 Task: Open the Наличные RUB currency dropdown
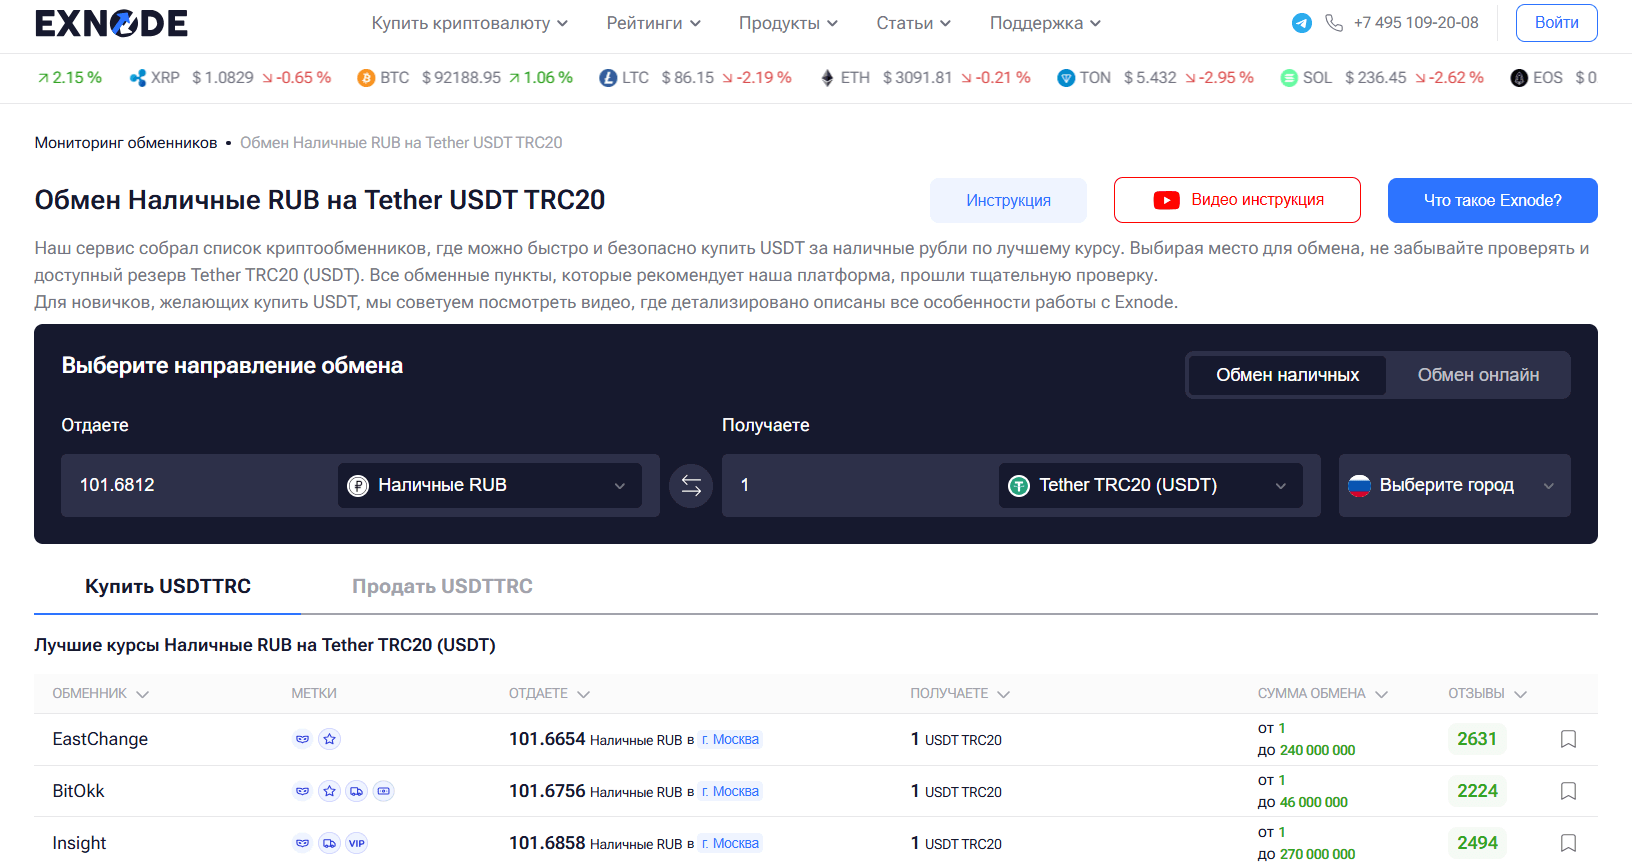pos(490,485)
